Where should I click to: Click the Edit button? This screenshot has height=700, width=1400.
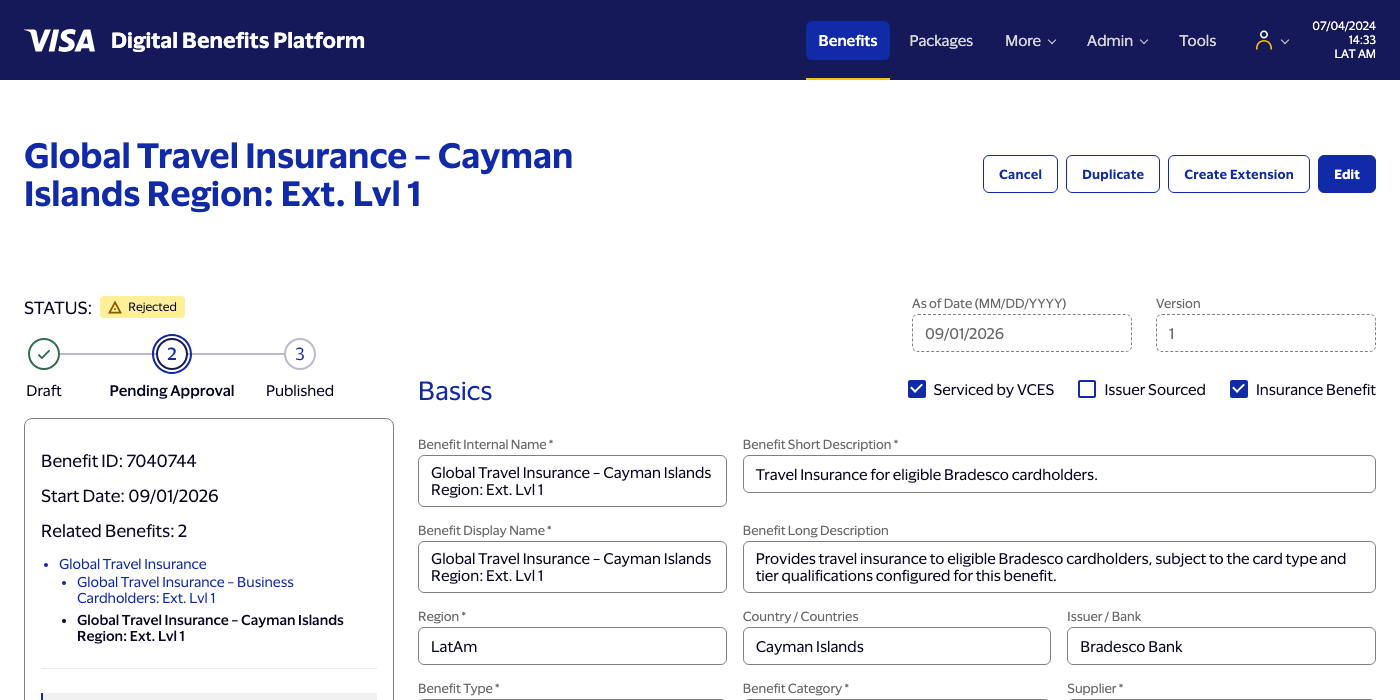coord(1347,174)
